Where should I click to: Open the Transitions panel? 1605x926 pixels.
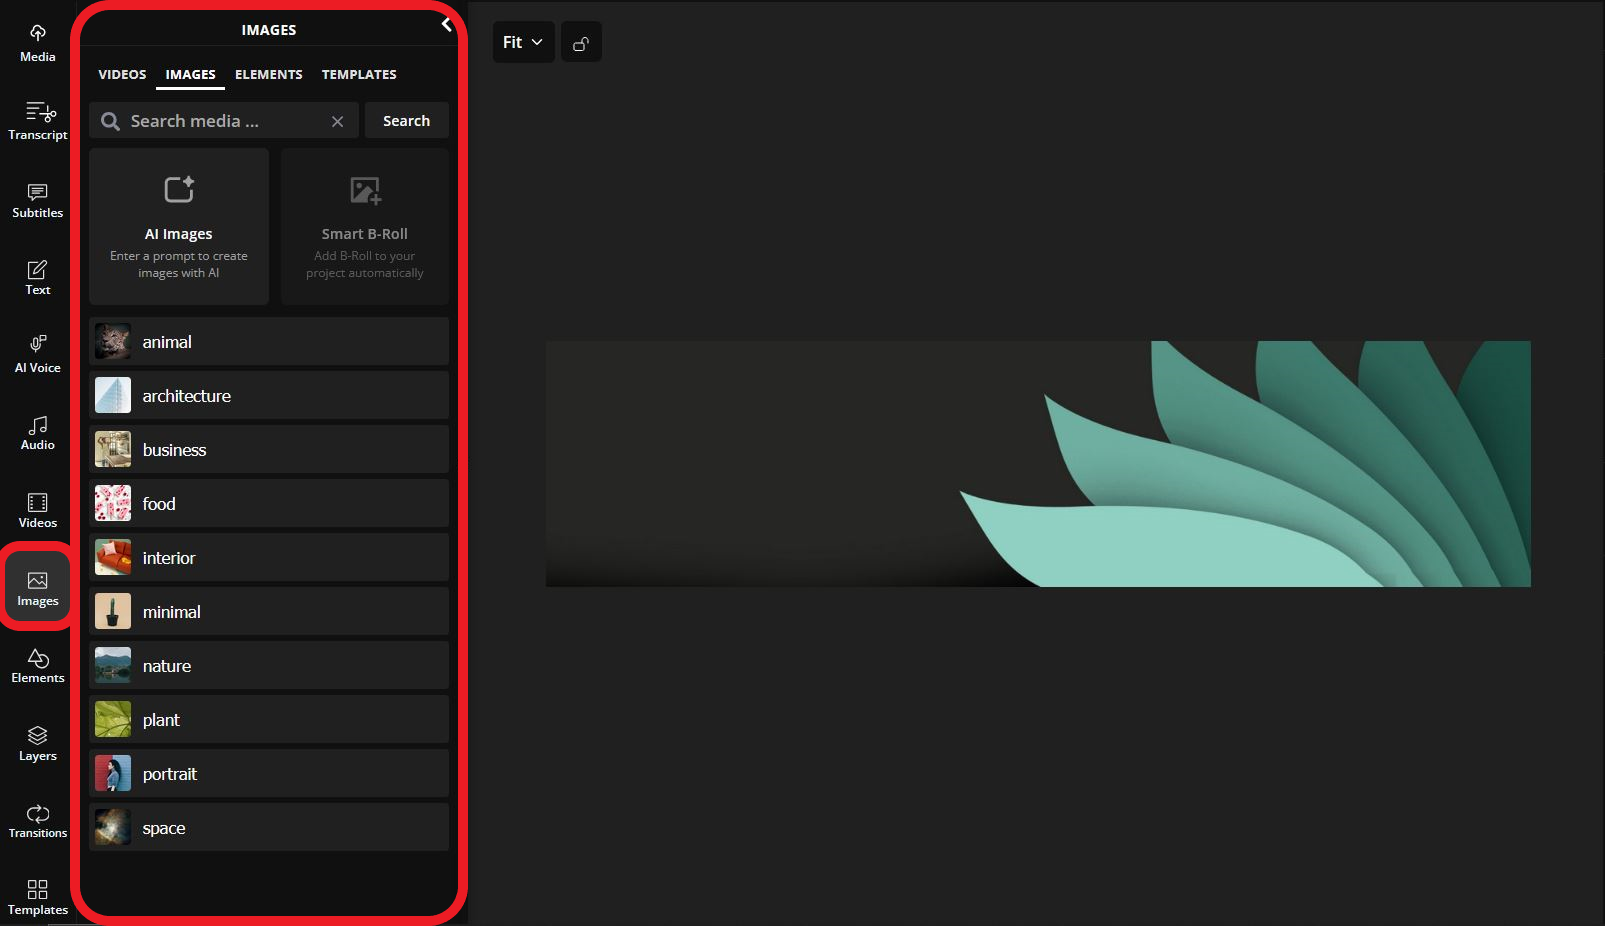[37, 820]
